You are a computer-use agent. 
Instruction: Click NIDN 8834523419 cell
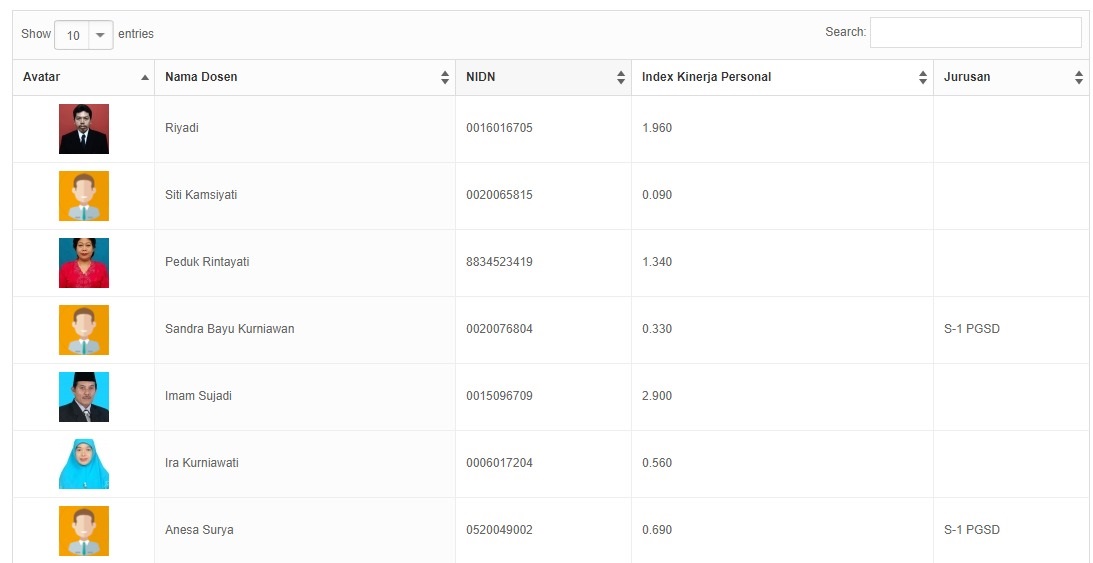[x=499, y=262]
